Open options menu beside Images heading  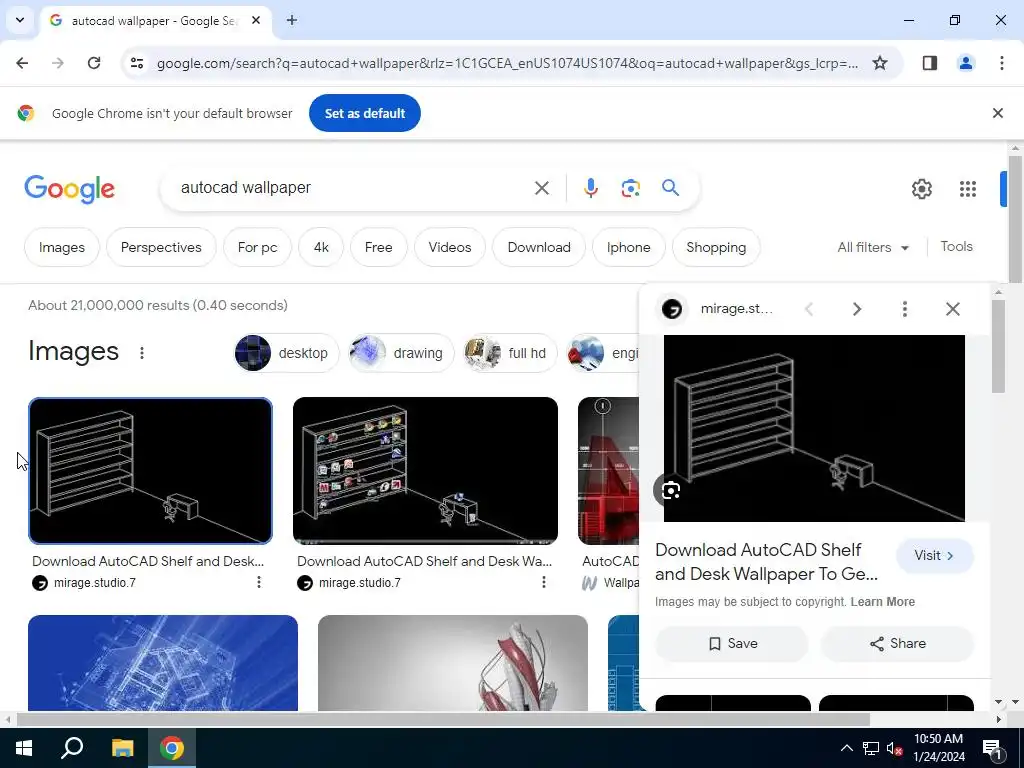[142, 353]
